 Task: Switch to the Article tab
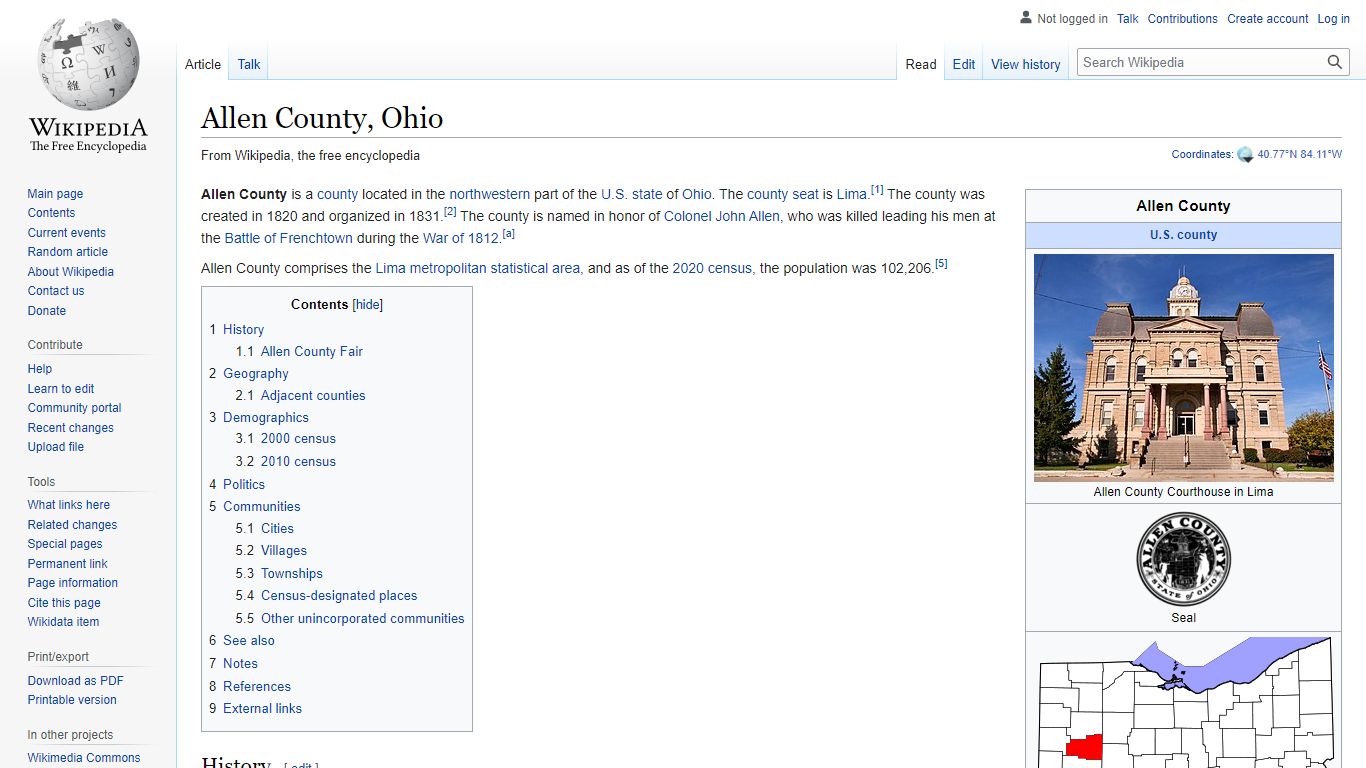click(x=203, y=64)
